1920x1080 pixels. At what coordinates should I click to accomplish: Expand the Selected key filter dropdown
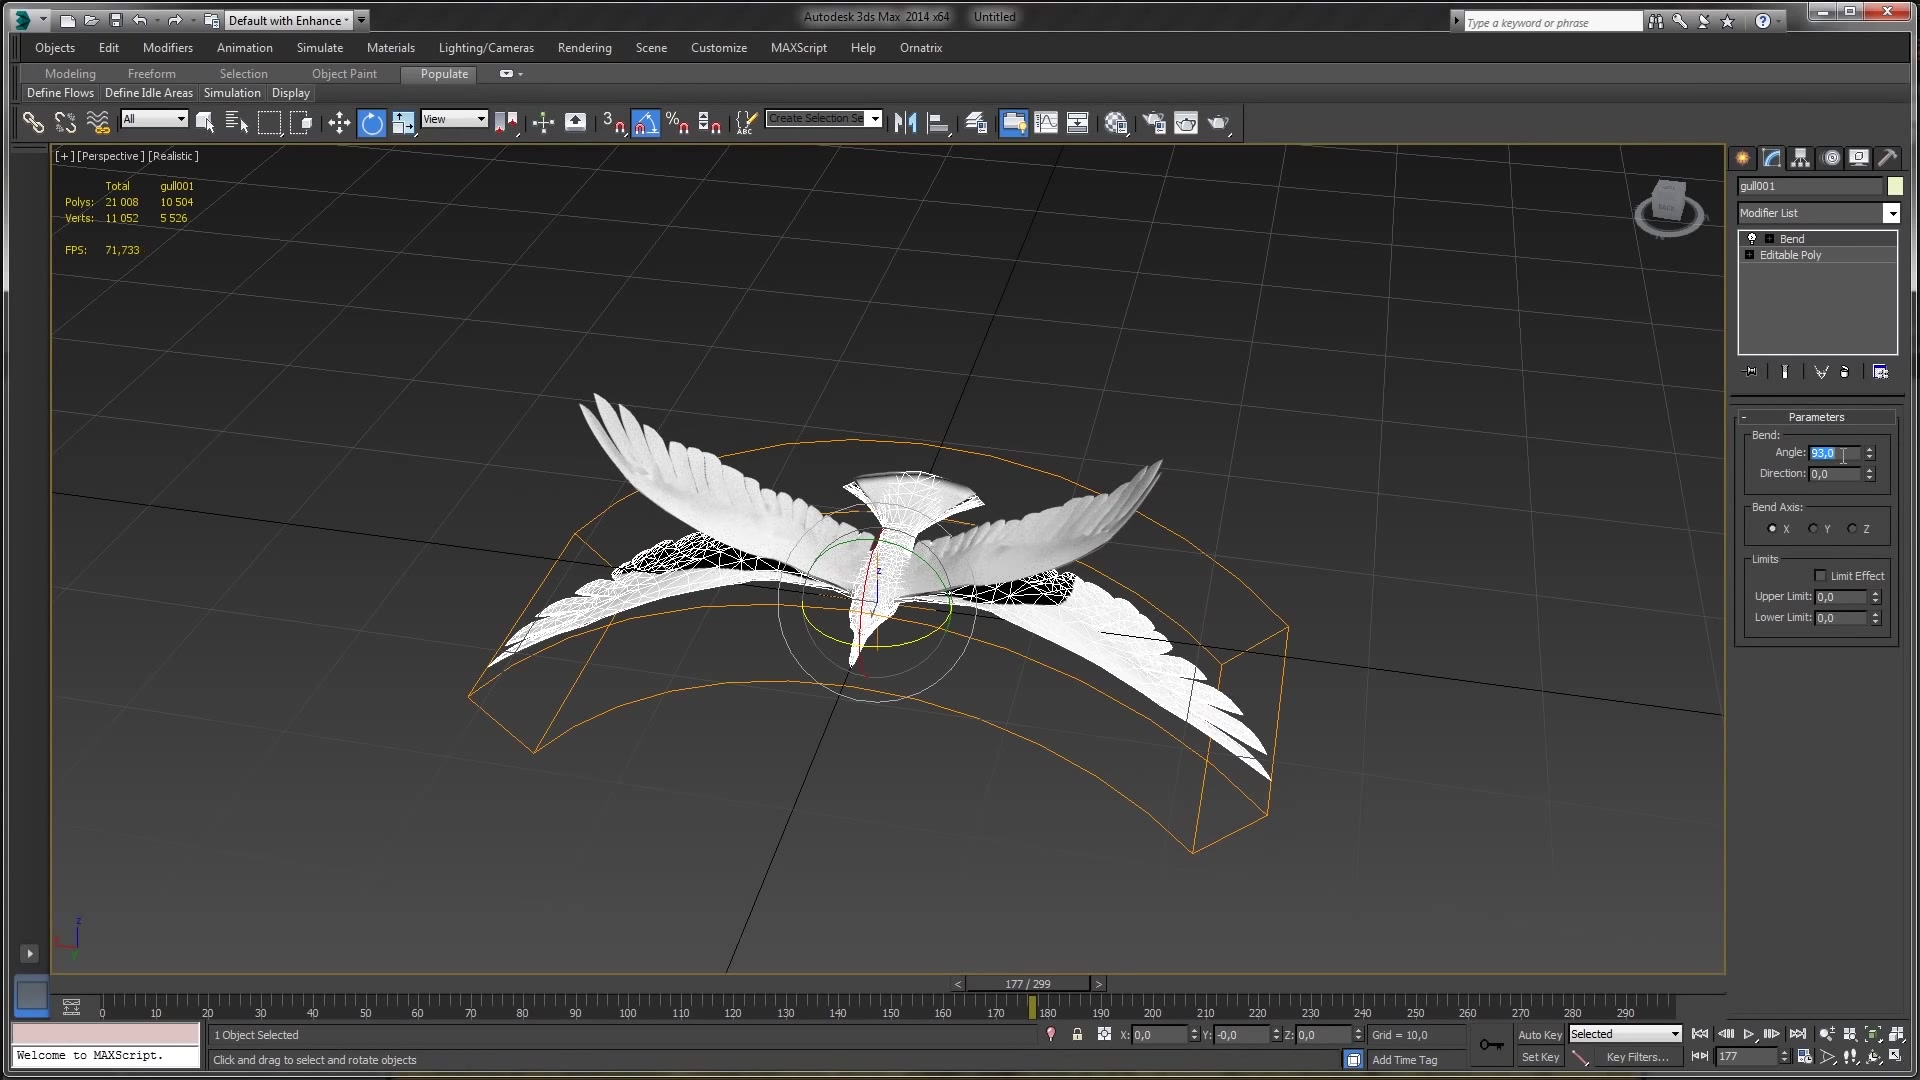point(1675,1034)
